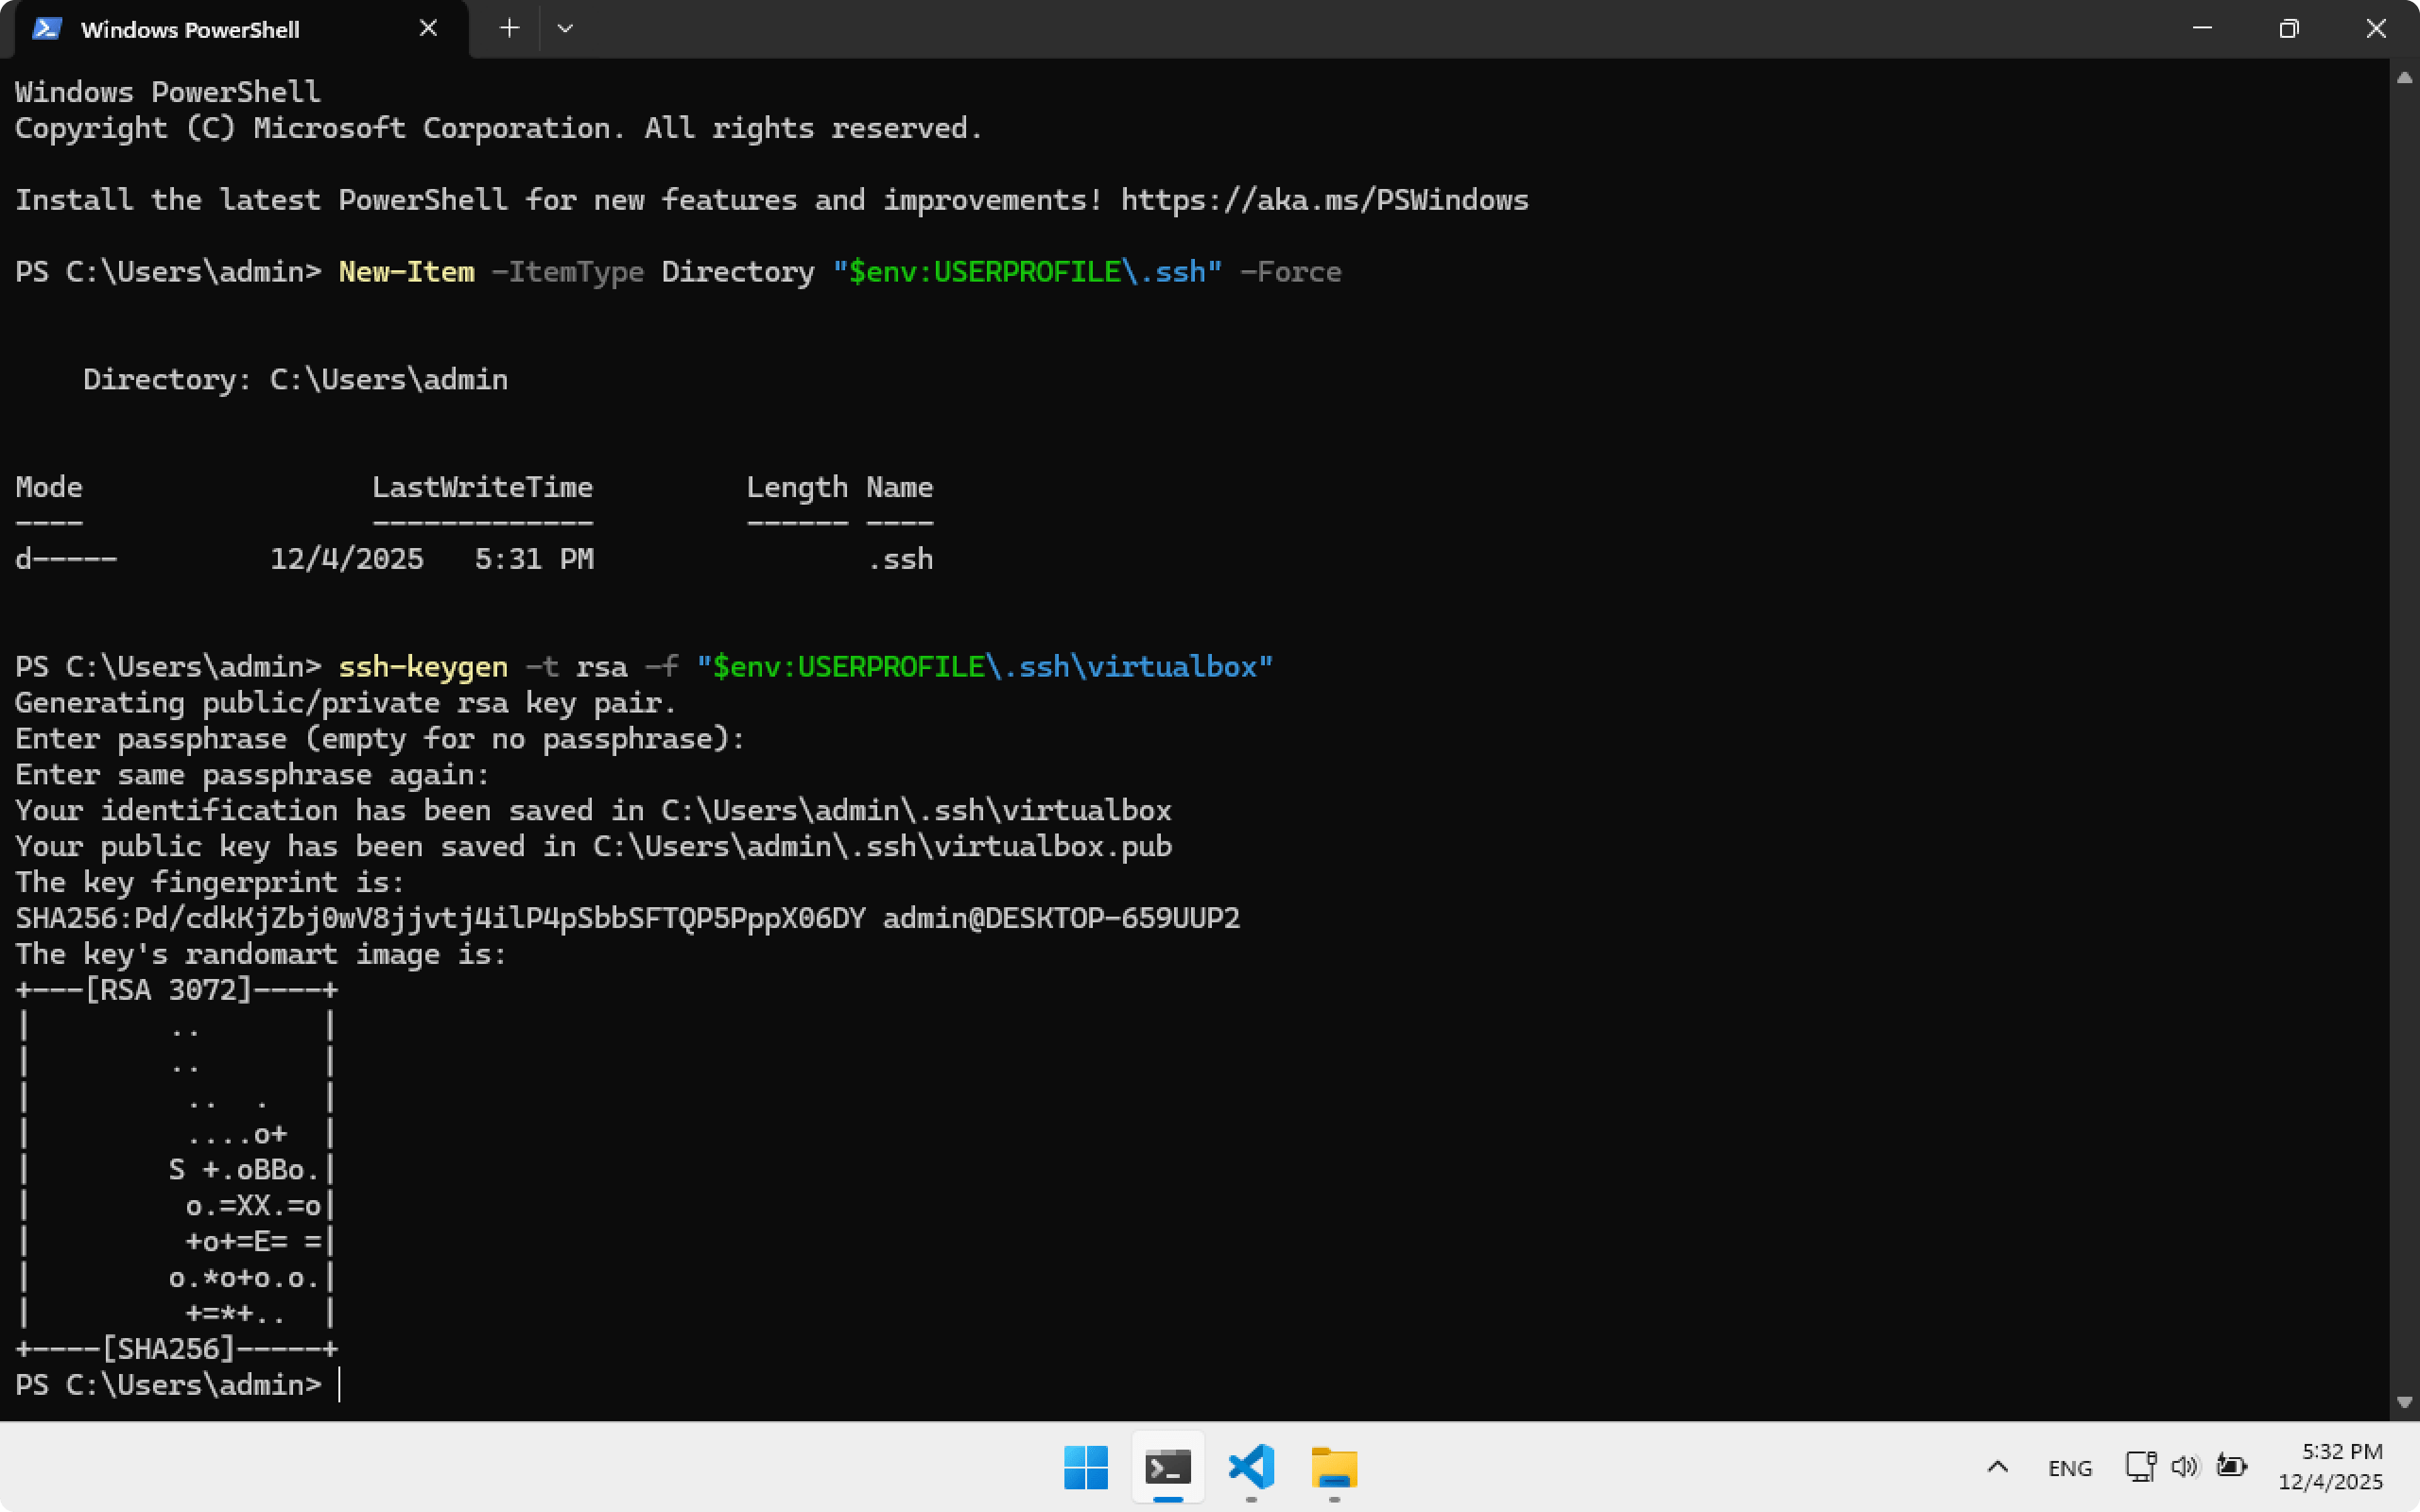Select the Windows PowerShell tab
The width and height of the screenshot is (2420, 1512).
coord(190,29)
